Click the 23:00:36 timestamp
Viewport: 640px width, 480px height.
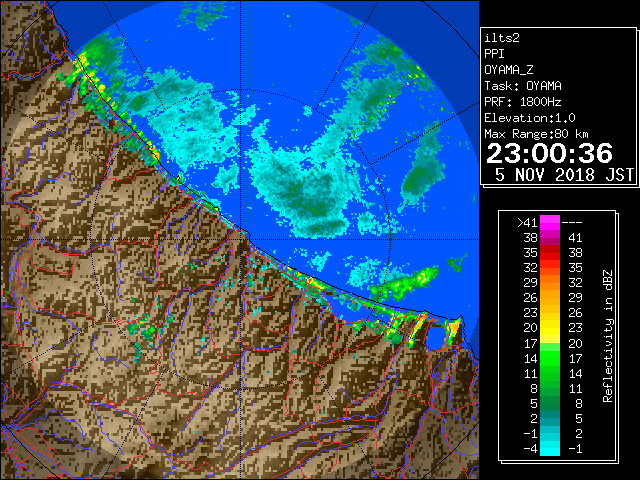point(549,153)
